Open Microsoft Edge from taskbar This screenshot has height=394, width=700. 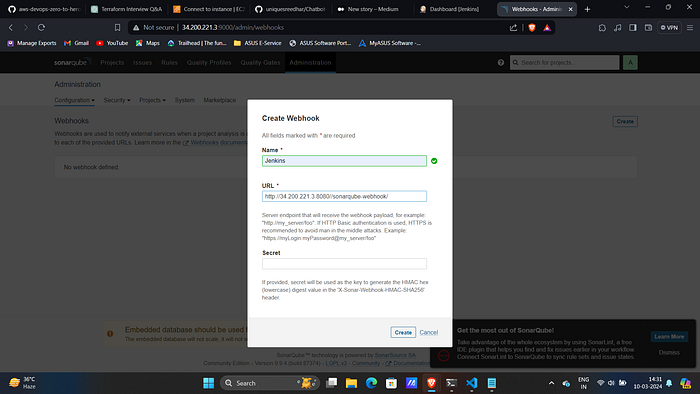[x=371, y=383]
